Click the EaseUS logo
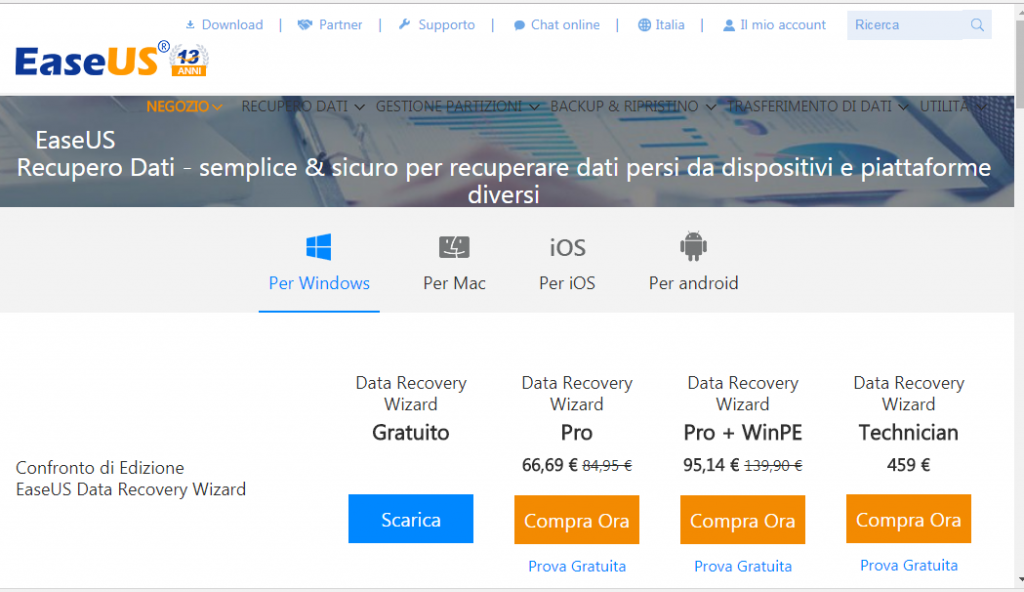The width and height of the screenshot is (1024, 592). click(x=93, y=60)
